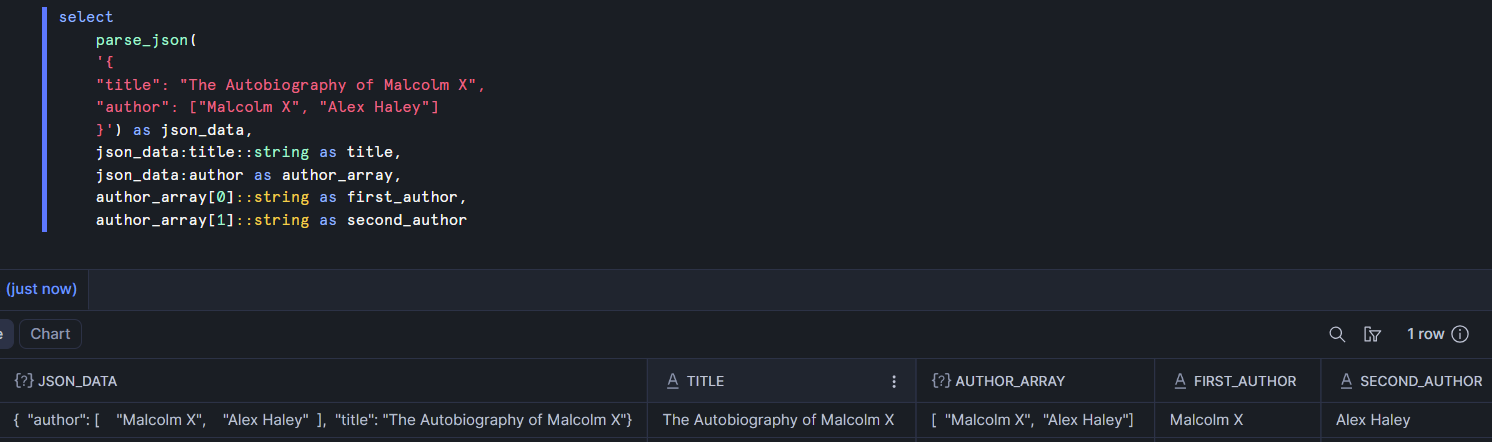This screenshot has height=442, width=1492.
Task: Click the row count info icon
Action: click(1460, 334)
